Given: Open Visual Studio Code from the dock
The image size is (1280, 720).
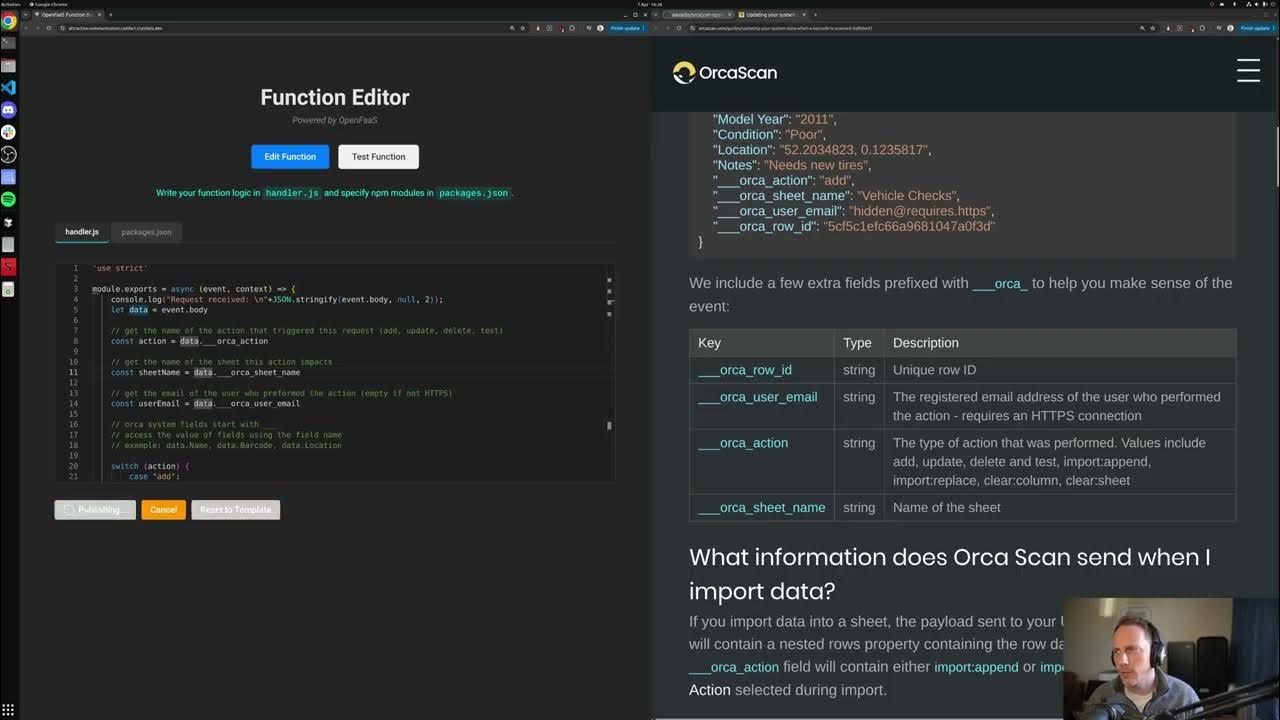Looking at the screenshot, I should tap(11, 87).
